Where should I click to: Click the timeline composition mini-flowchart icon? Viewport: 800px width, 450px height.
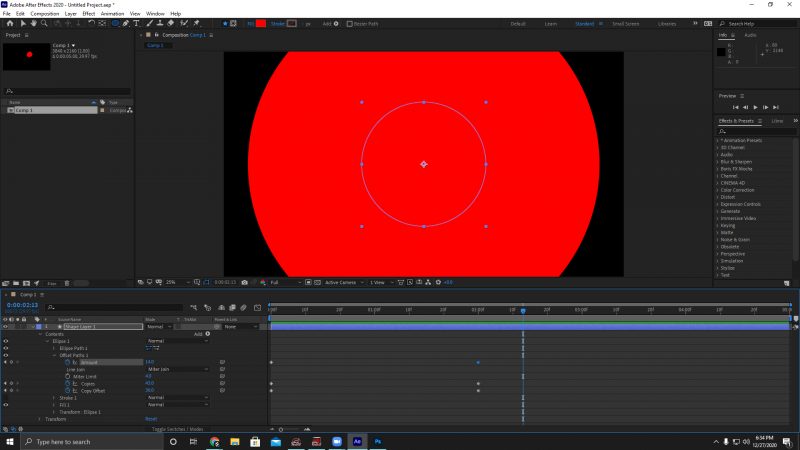click(x=193, y=308)
